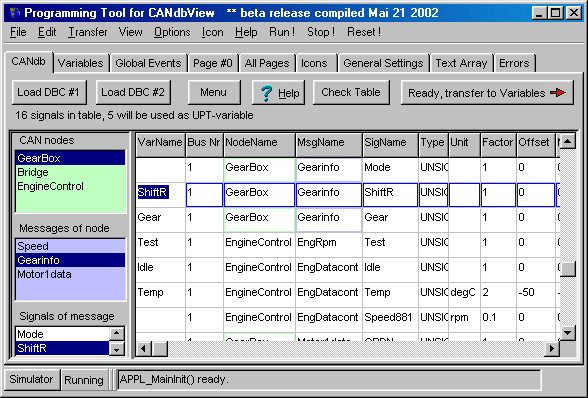The image size is (588, 398).
Task: Select EngineControl in CAN nodes list
Action: tap(70, 186)
